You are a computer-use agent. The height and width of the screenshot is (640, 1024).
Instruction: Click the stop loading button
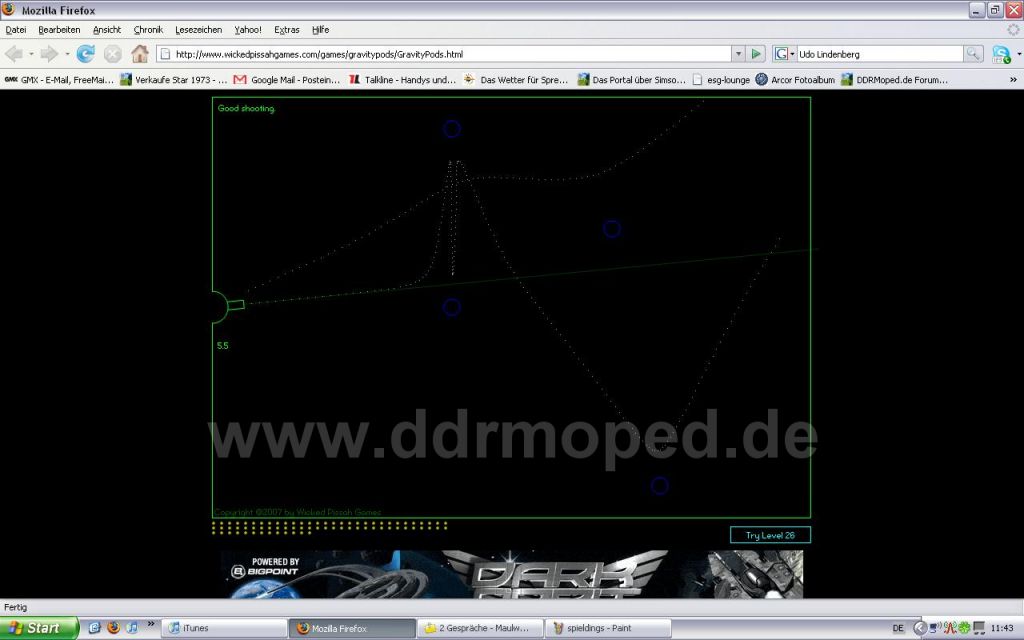coord(113,54)
